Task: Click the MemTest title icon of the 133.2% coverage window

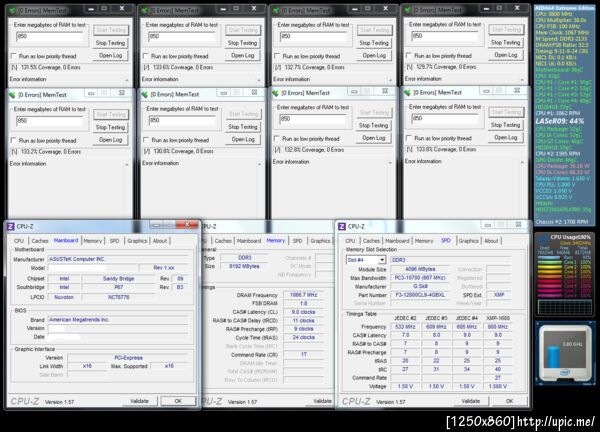Action: pyautogui.click(x=13, y=95)
